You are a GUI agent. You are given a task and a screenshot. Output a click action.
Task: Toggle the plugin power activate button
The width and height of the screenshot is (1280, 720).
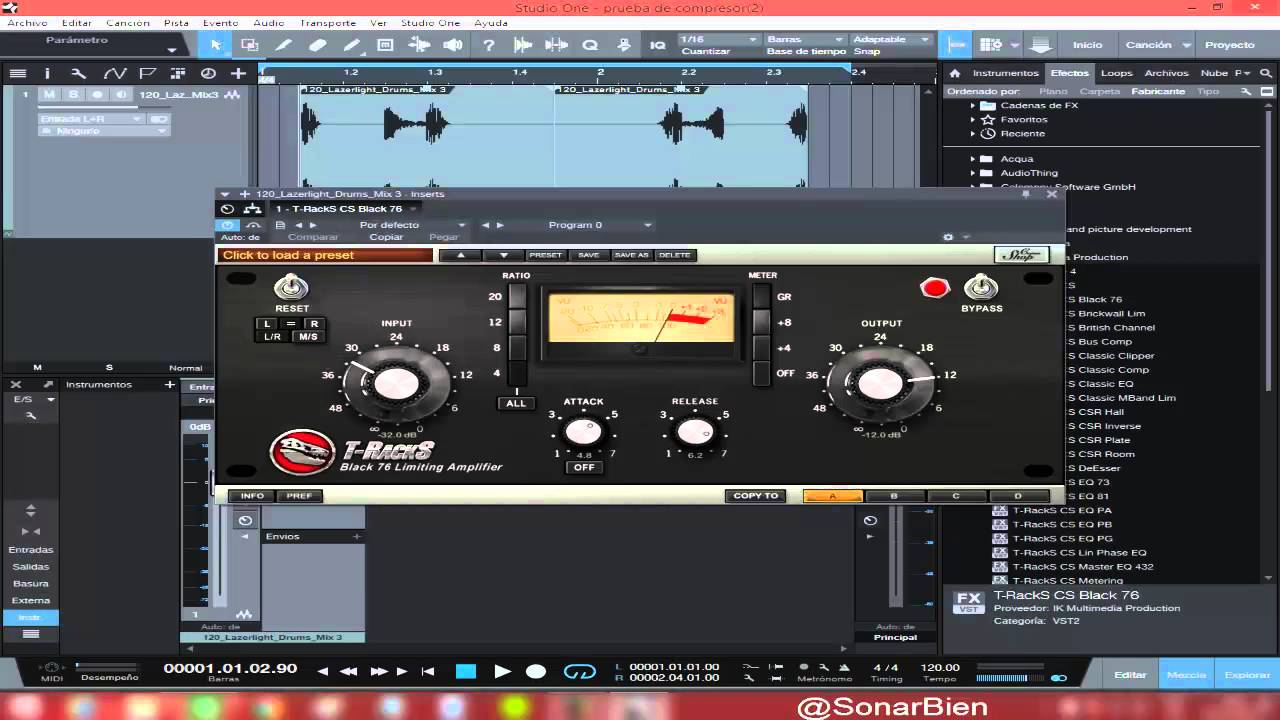click(228, 225)
